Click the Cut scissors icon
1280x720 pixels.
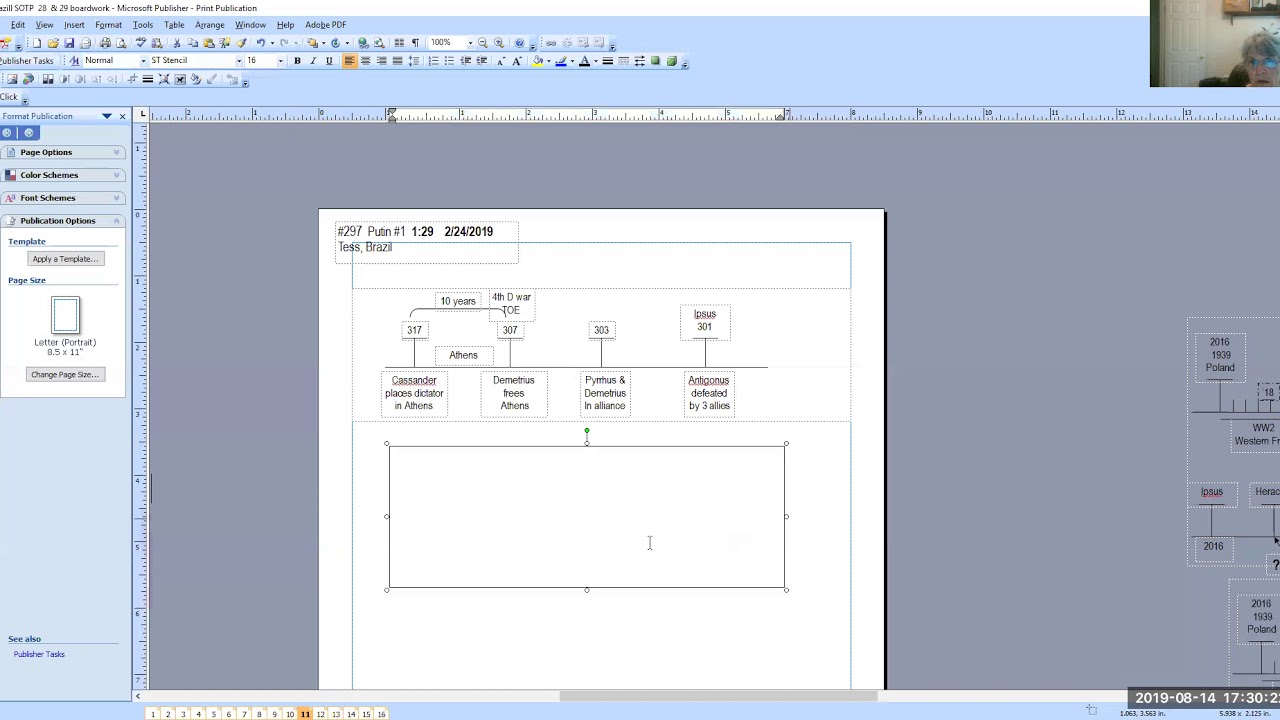click(176, 43)
